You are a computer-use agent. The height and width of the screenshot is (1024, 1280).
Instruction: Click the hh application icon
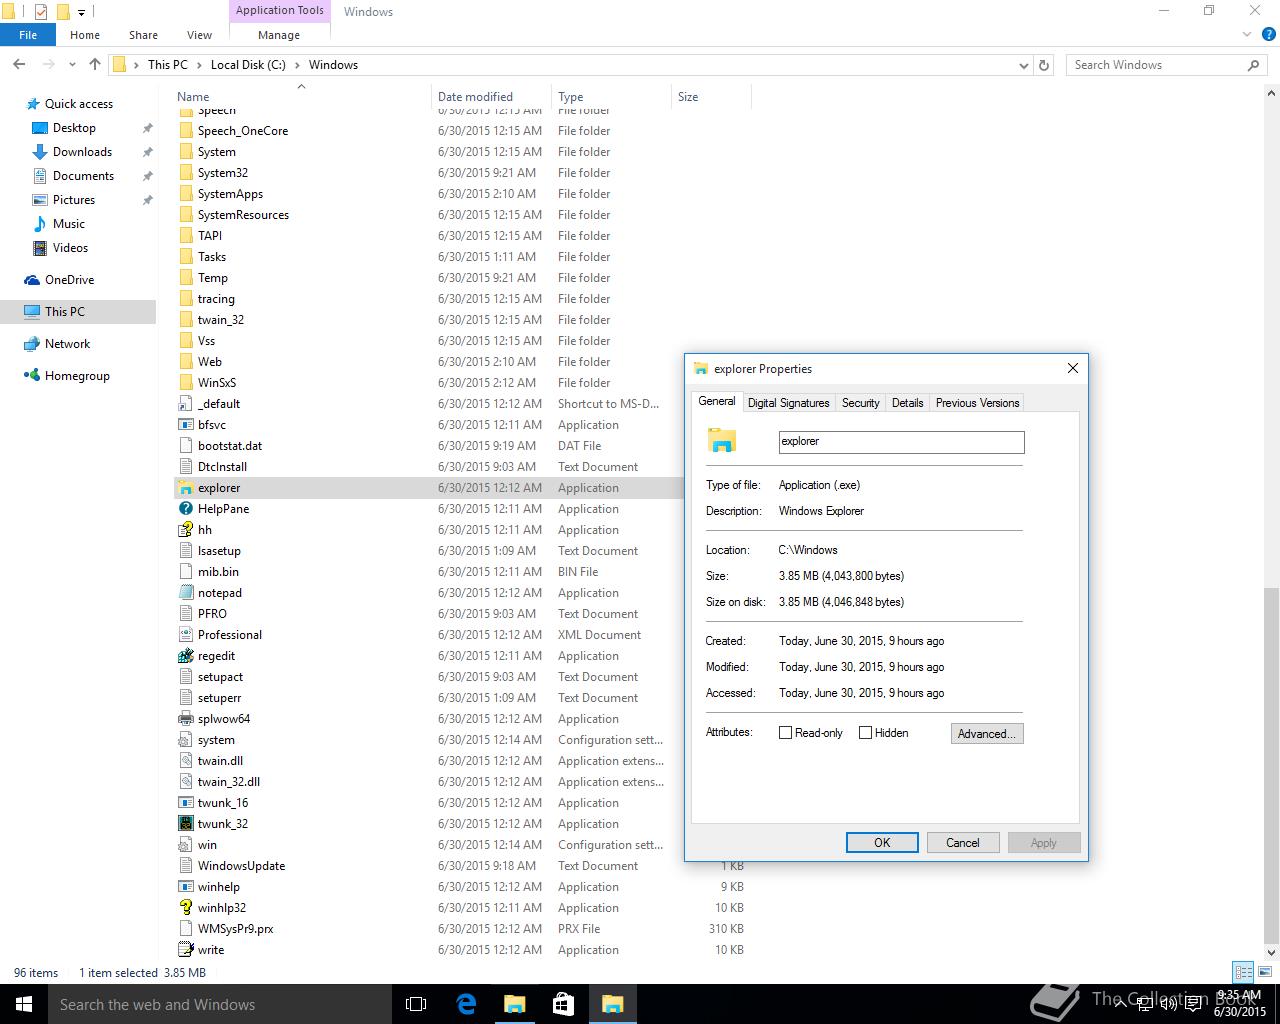[x=185, y=530]
